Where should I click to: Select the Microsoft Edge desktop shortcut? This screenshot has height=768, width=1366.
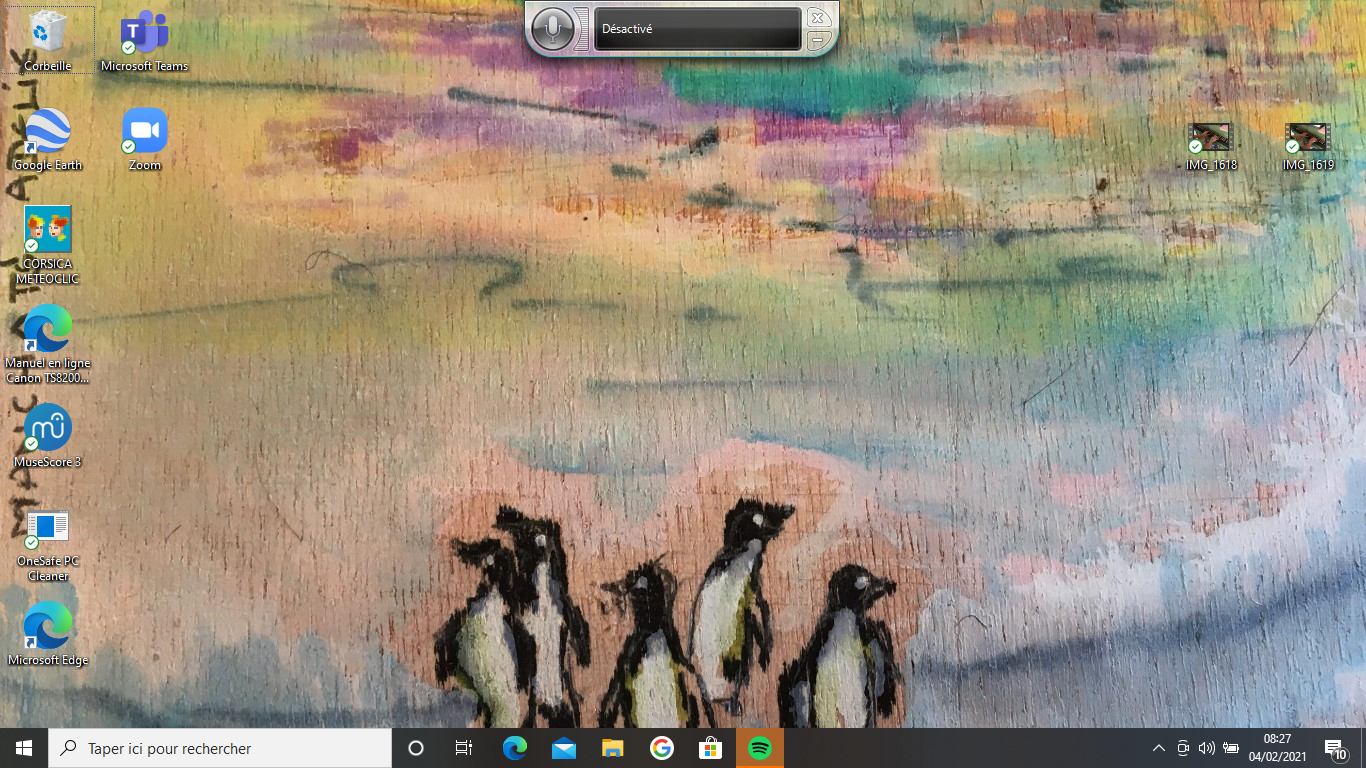pyautogui.click(x=48, y=634)
